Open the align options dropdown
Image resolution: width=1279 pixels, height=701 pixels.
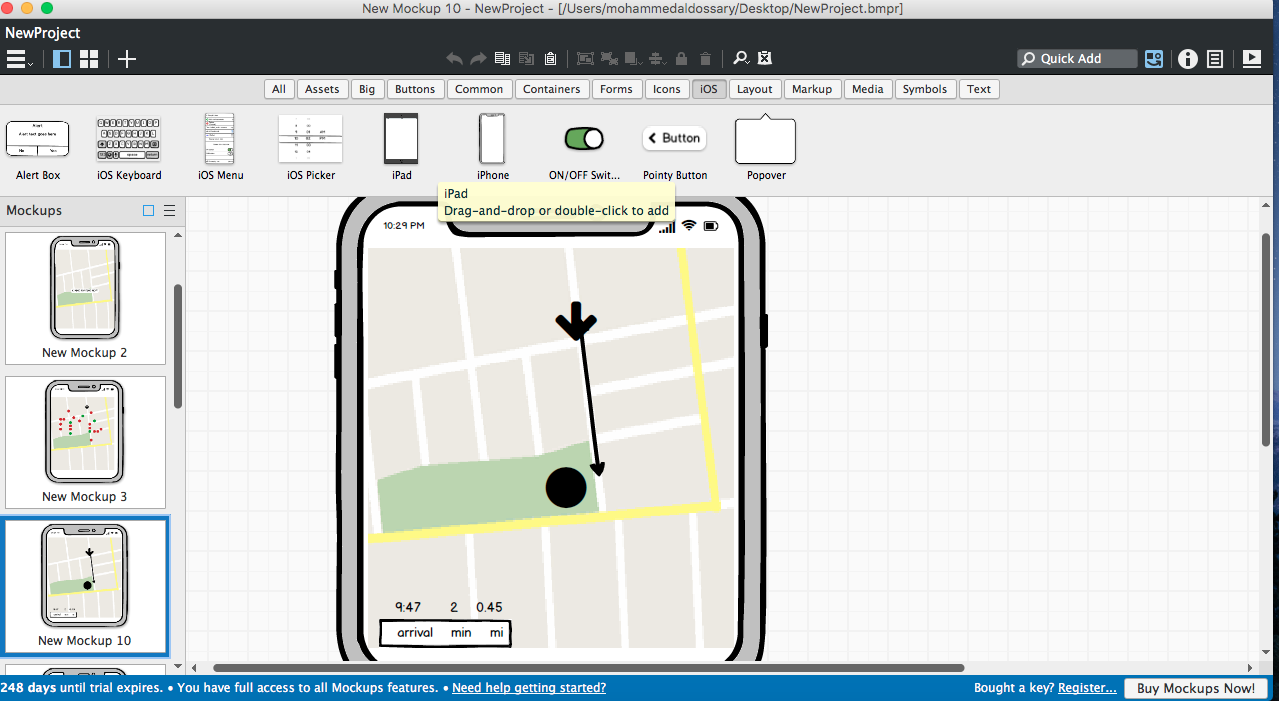(x=657, y=59)
